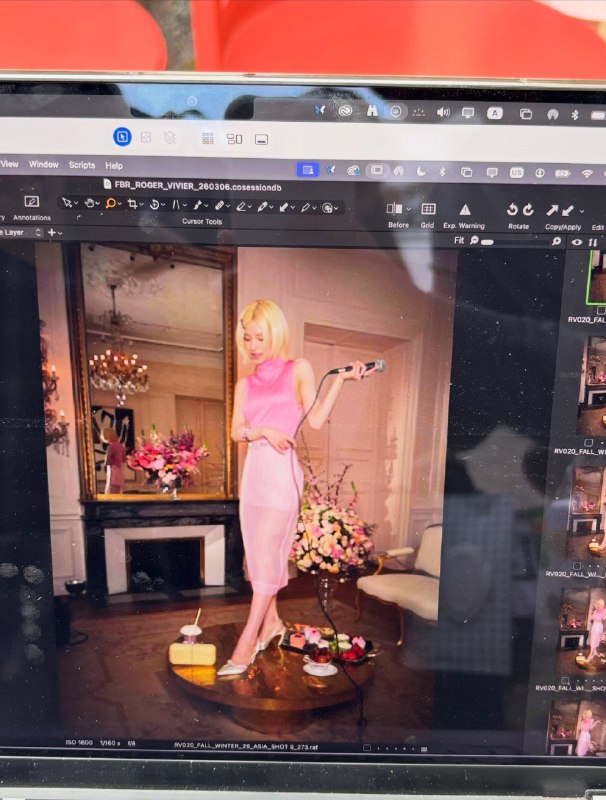Click the 1/160 s shutter readout
The width and height of the screenshot is (606, 800).
pos(110,743)
